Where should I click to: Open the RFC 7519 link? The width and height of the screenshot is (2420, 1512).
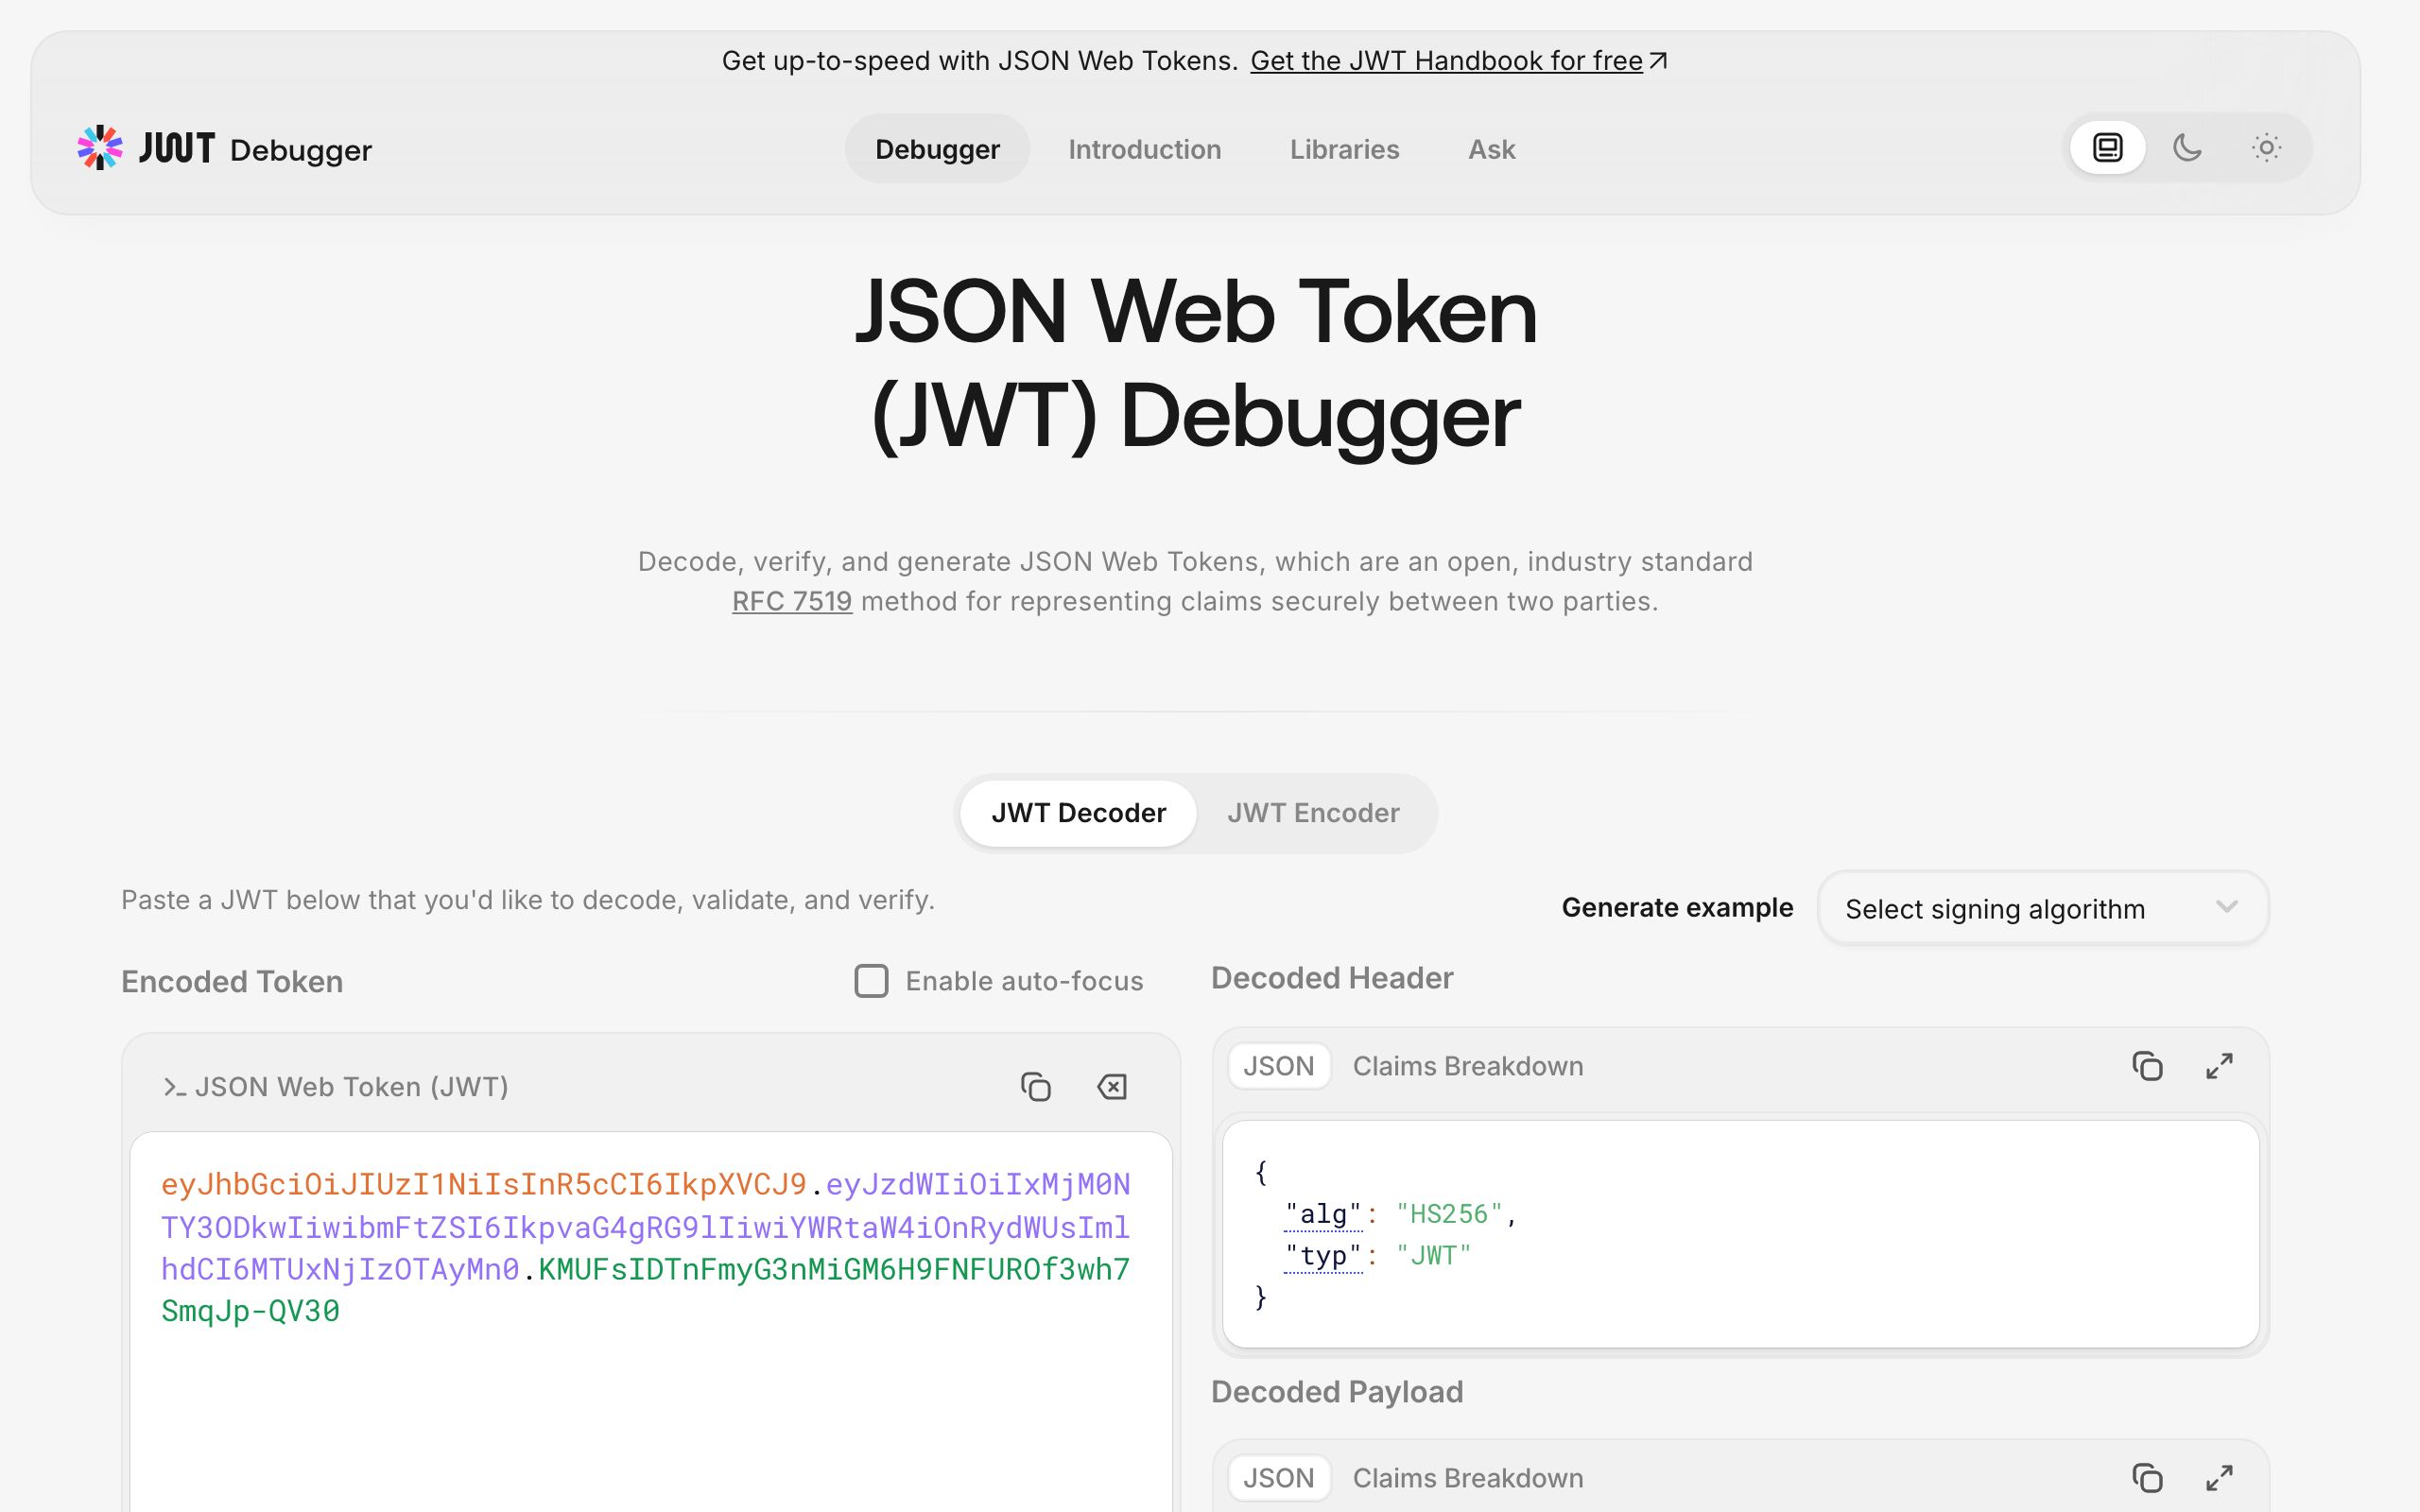coord(791,601)
